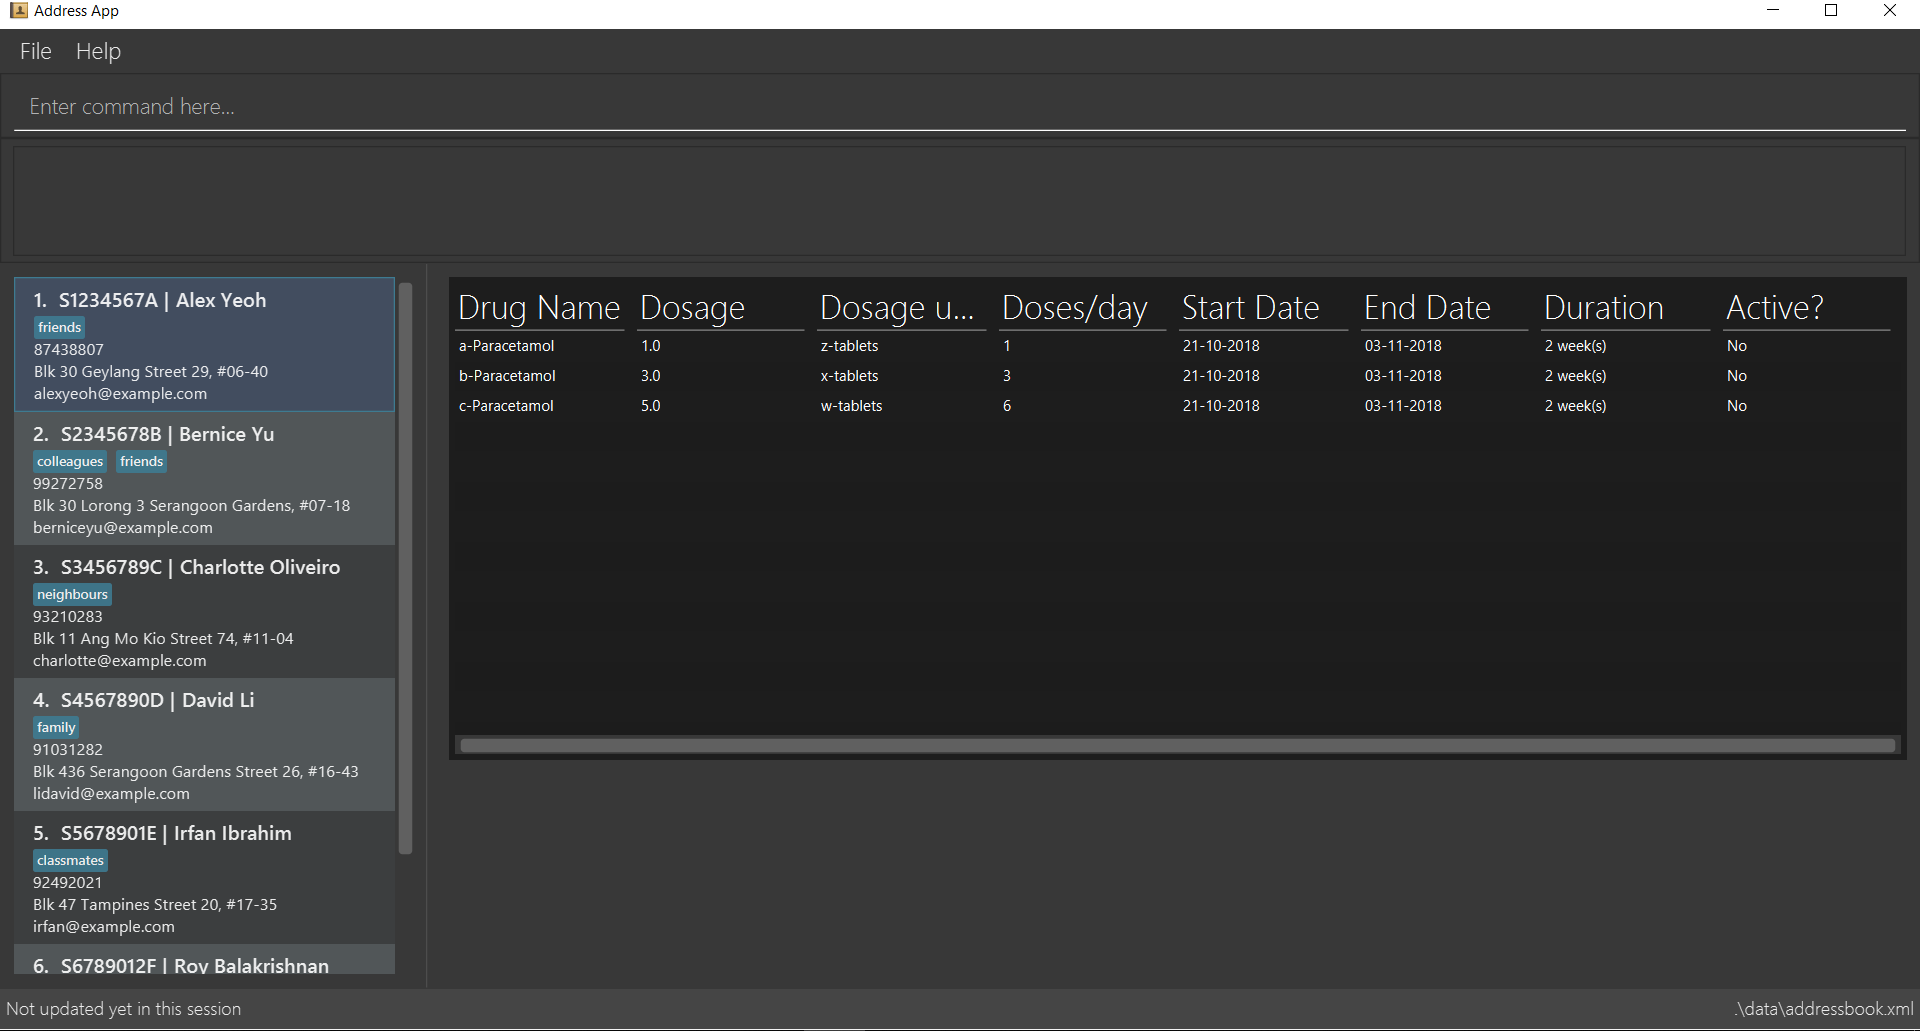Click z-tablets dosage unit cell
Viewport: 1920px width, 1031px height.
tap(850, 346)
